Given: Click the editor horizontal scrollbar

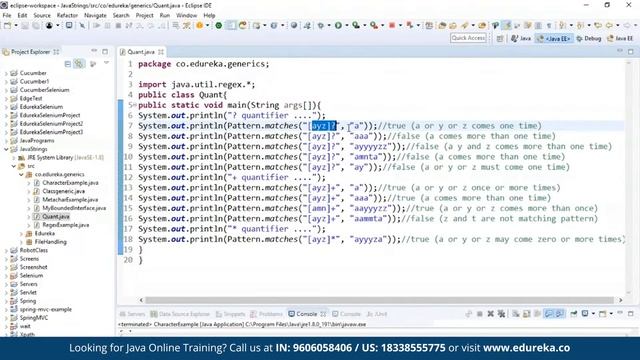Looking at the screenshot, I should 380,300.
